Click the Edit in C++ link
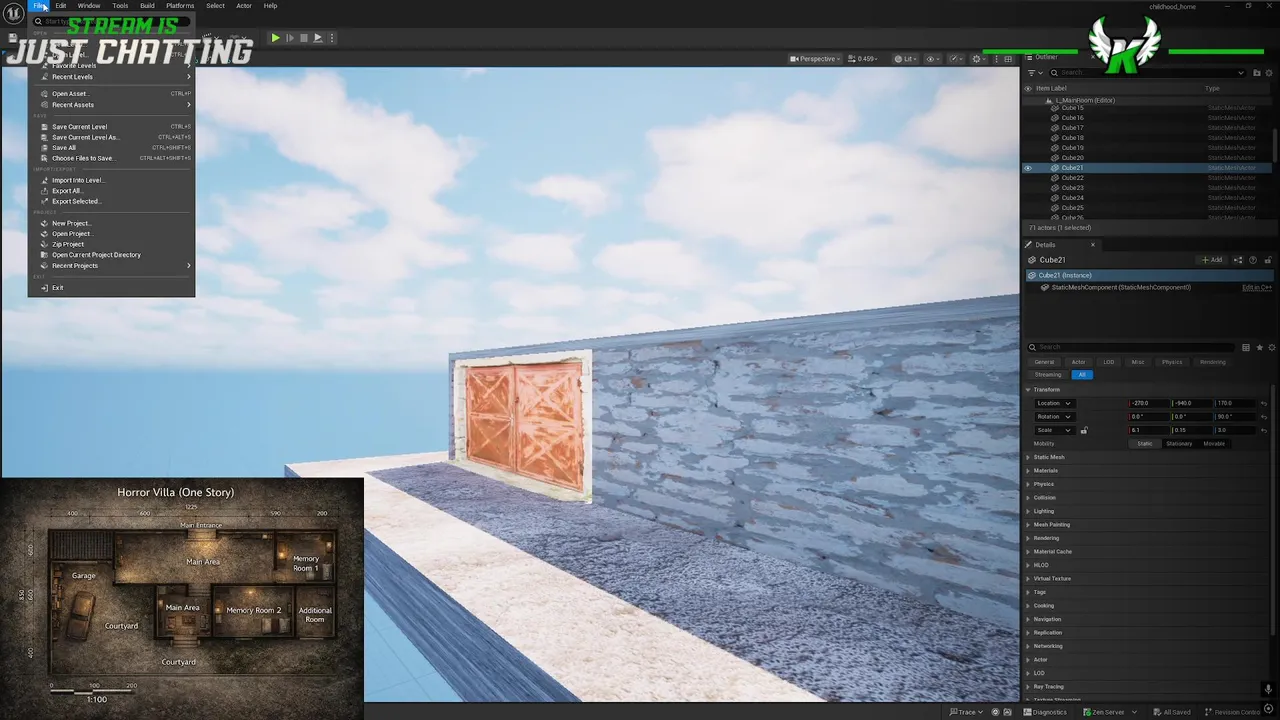This screenshot has width=1280, height=720. click(x=1257, y=288)
